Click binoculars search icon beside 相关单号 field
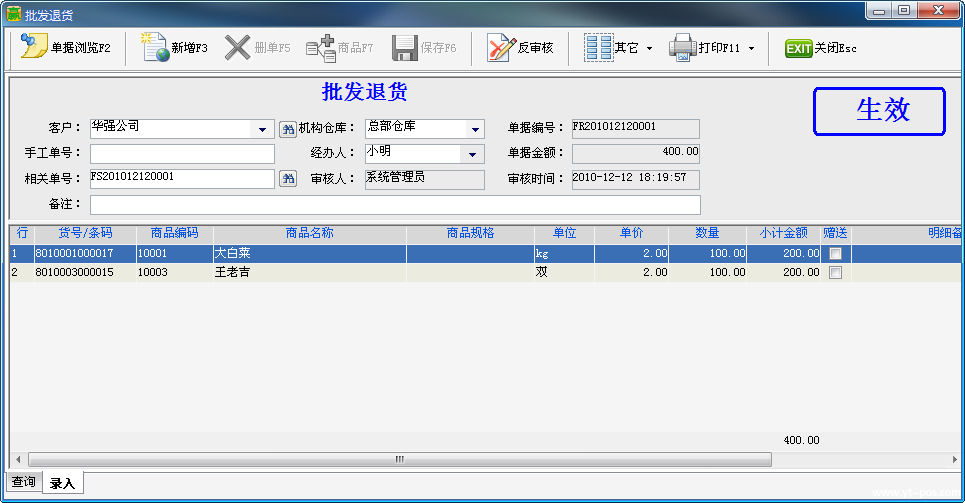This screenshot has width=965, height=503. tap(287, 179)
